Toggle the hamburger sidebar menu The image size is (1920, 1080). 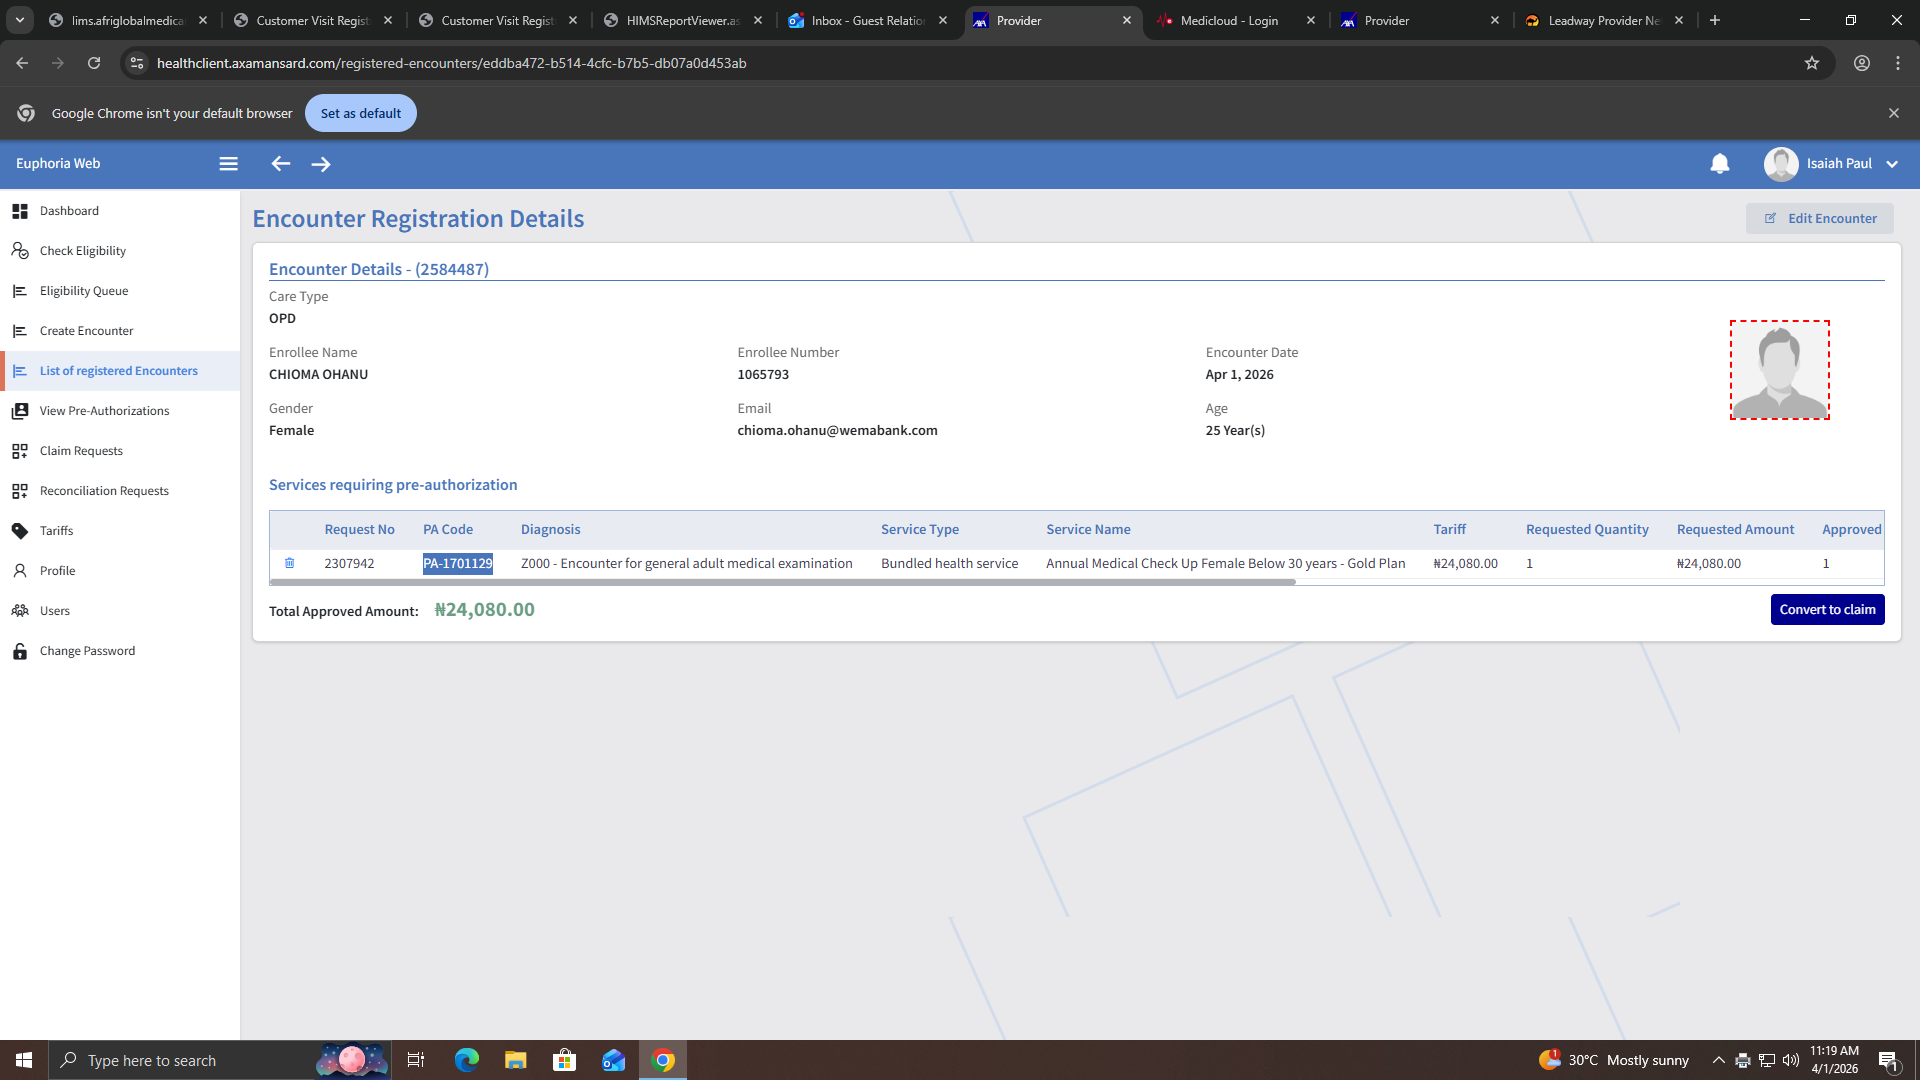coord(228,164)
